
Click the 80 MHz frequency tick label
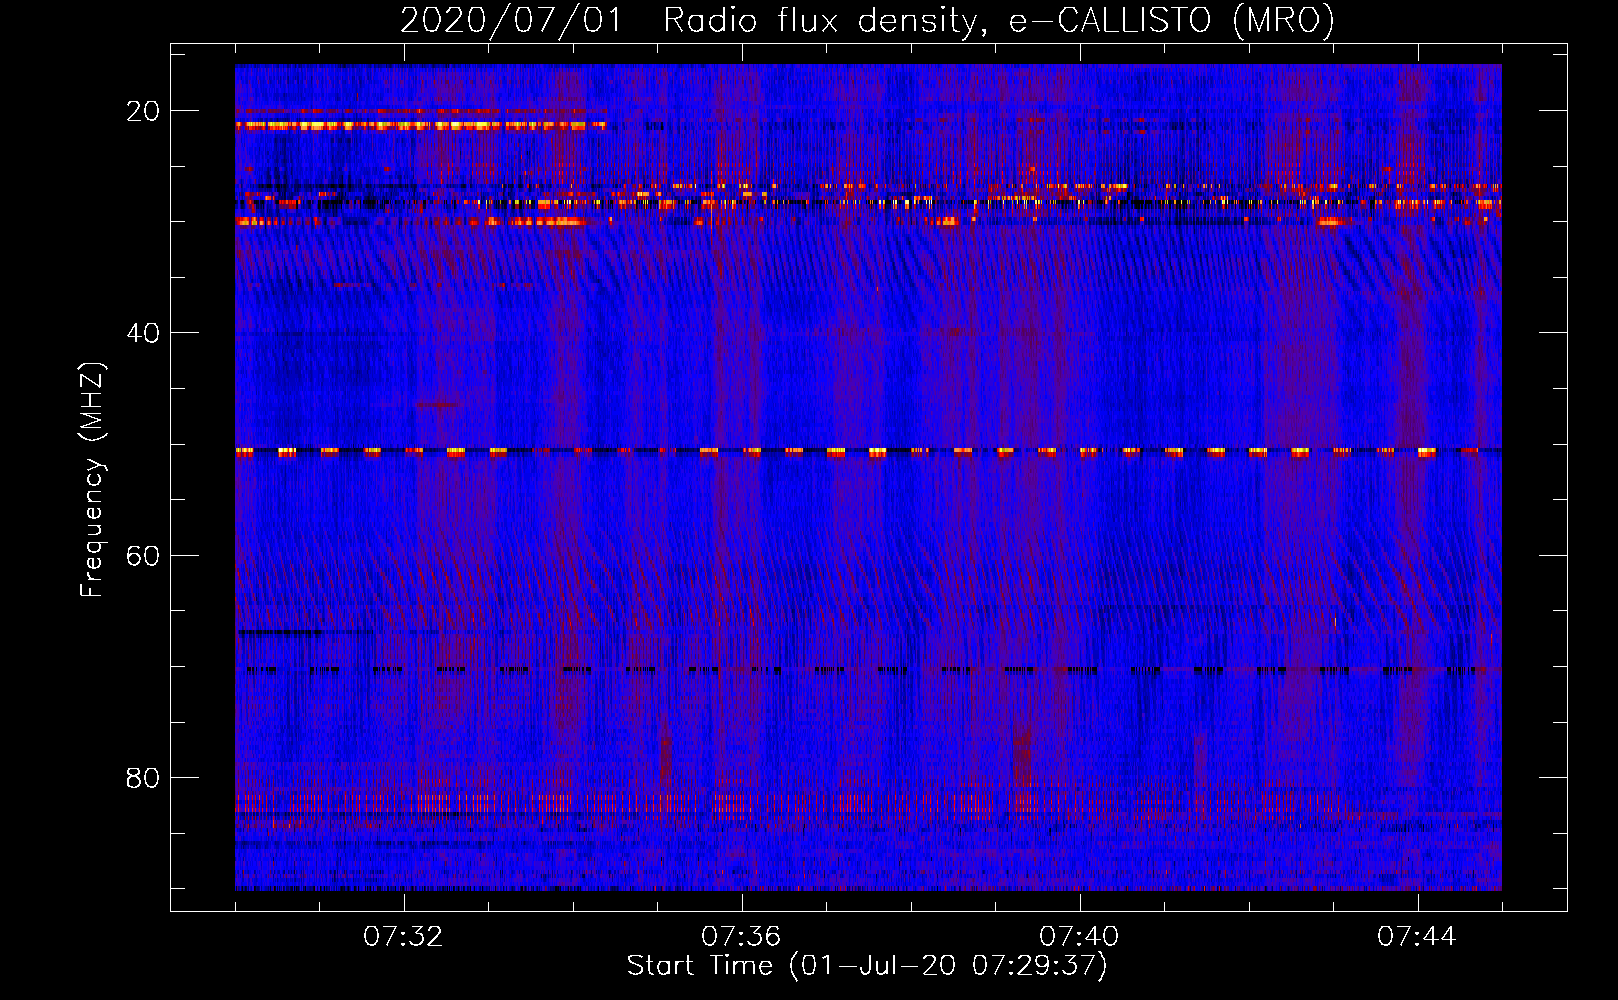tap(143, 778)
